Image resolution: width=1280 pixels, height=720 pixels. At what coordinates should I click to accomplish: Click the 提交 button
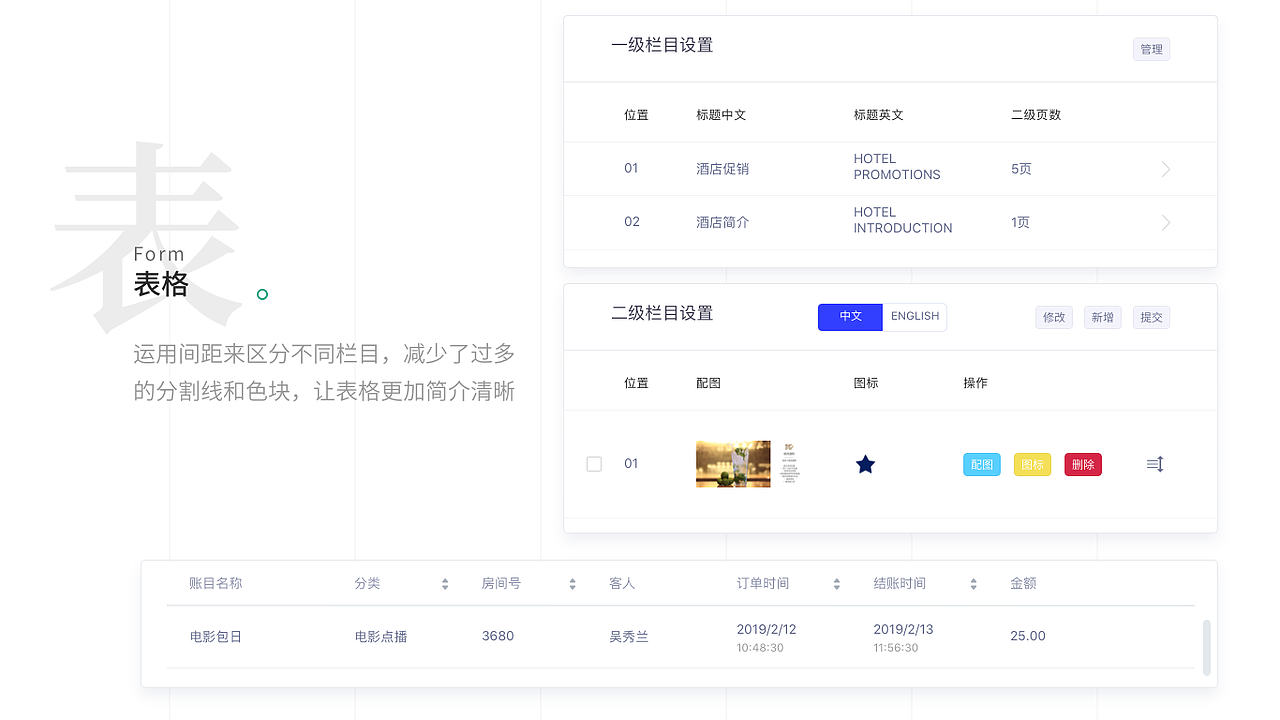coord(1151,317)
